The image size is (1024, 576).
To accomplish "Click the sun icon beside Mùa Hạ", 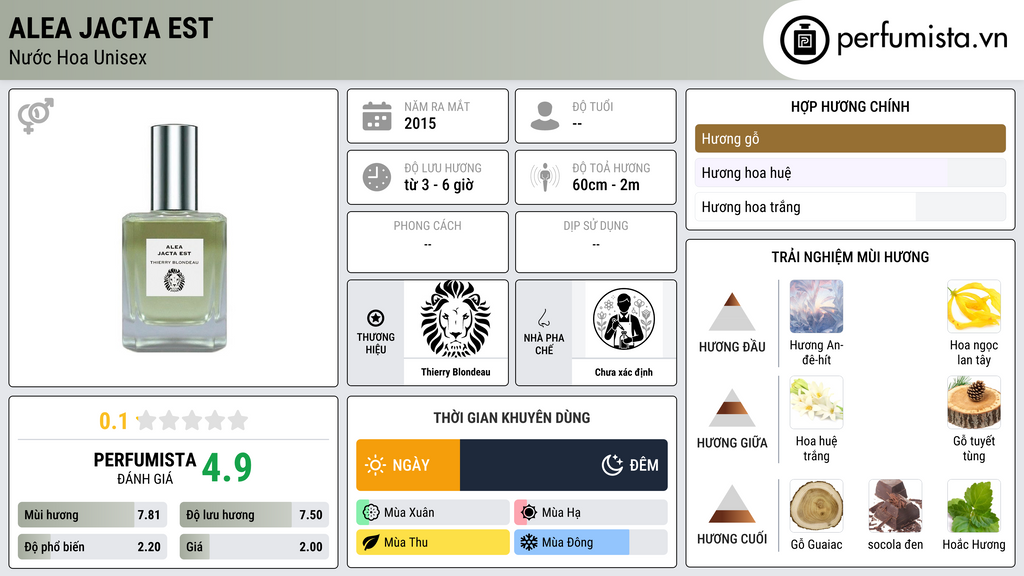I will (x=529, y=512).
